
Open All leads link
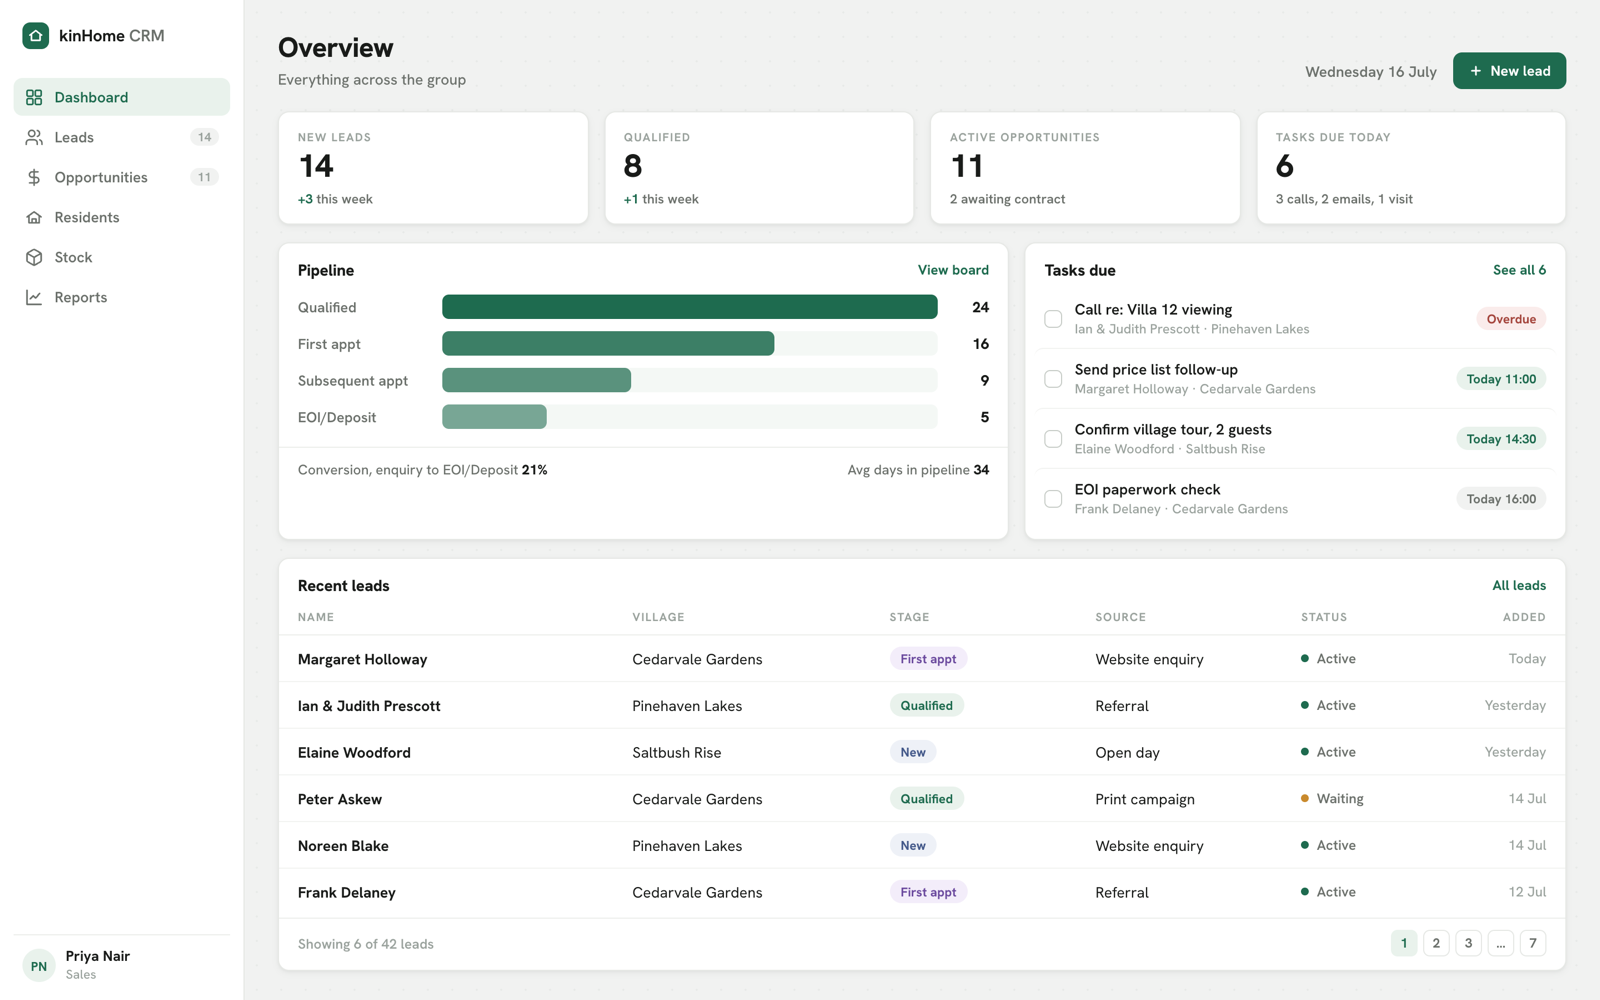coord(1519,585)
